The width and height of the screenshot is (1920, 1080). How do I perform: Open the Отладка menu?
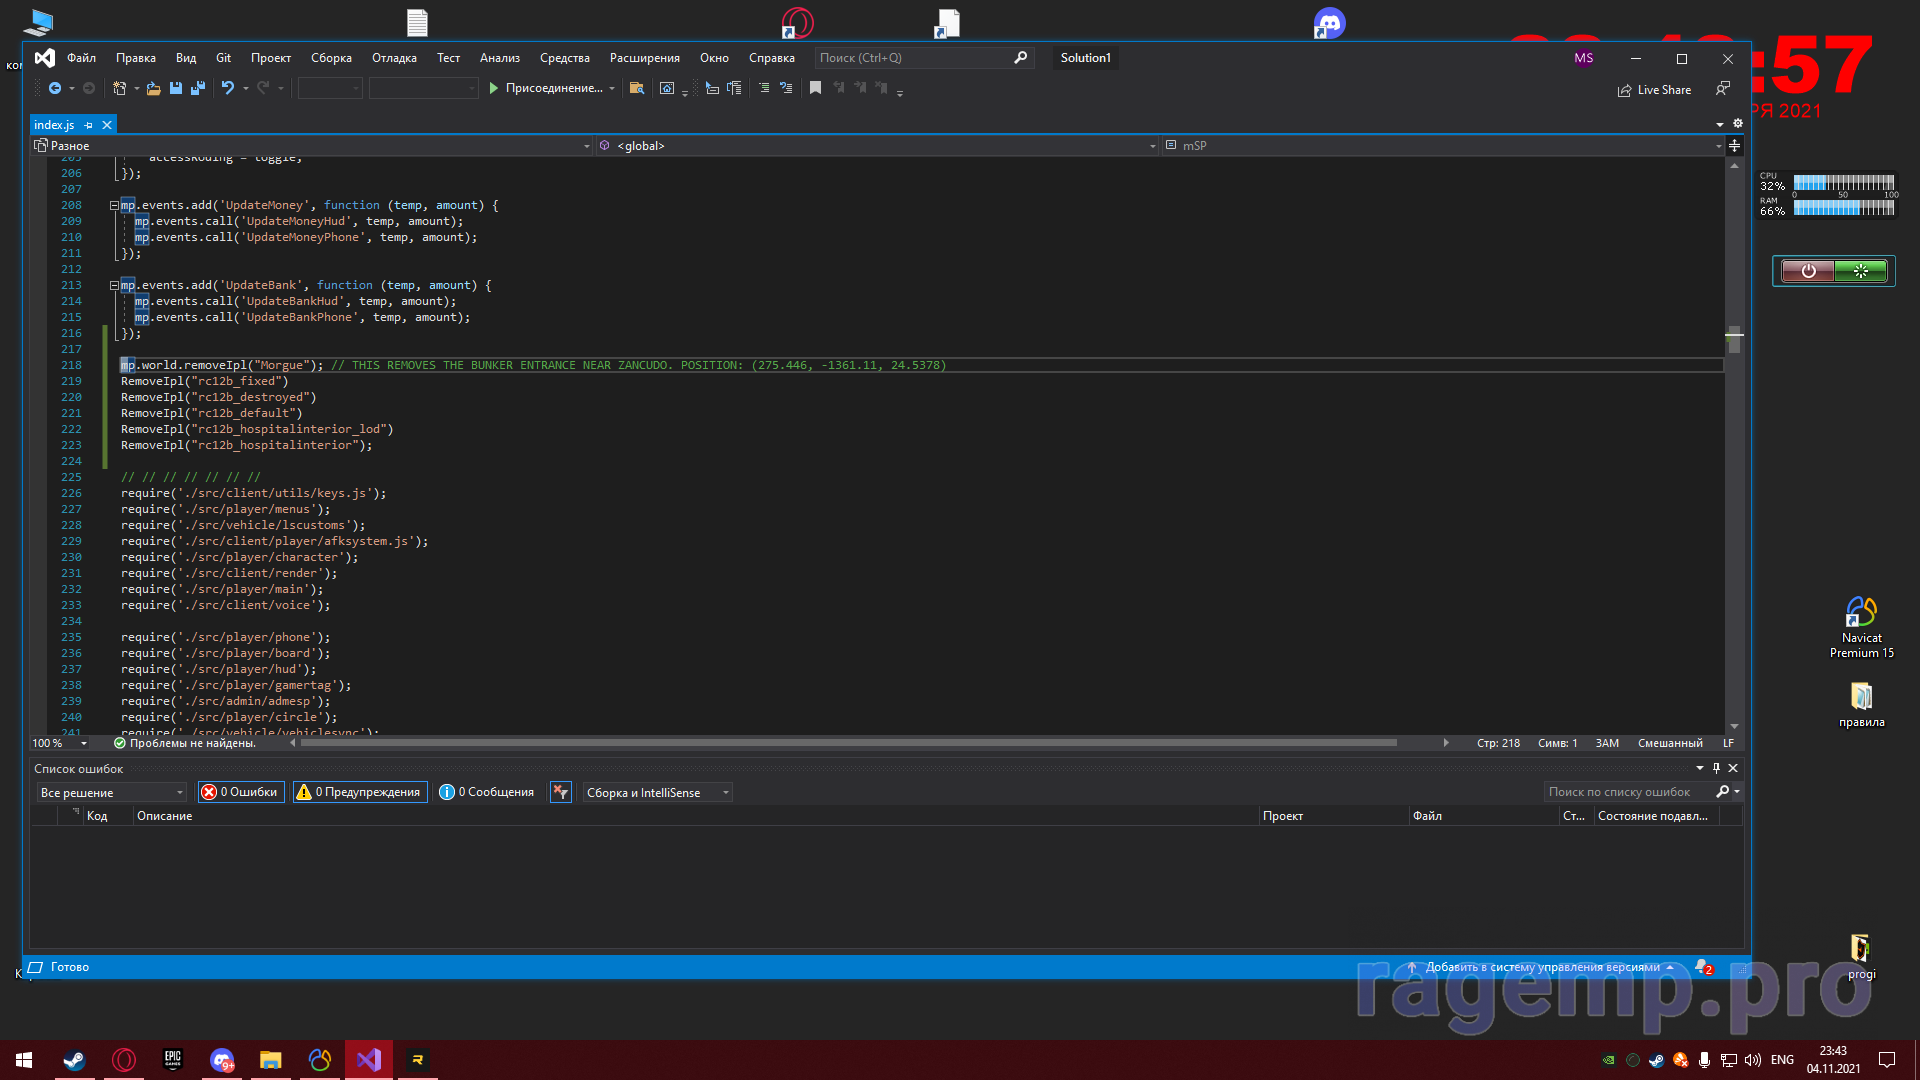tap(394, 58)
